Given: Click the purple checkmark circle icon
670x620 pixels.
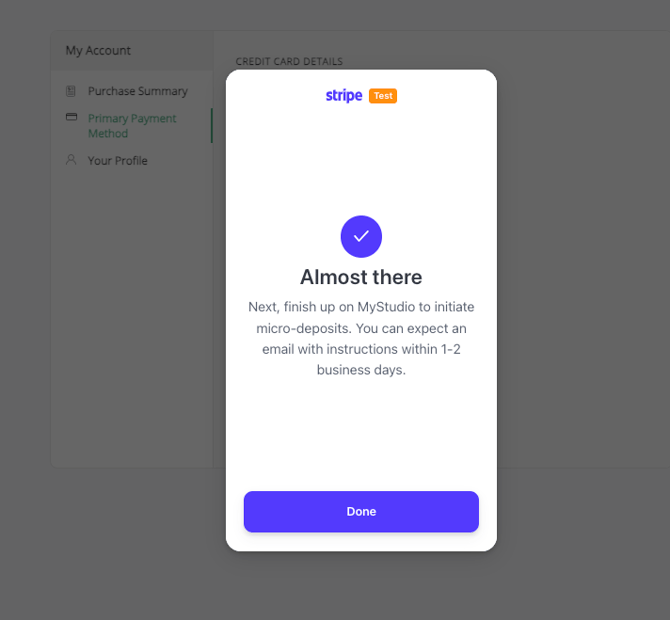Looking at the screenshot, I should [x=361, y=236].
